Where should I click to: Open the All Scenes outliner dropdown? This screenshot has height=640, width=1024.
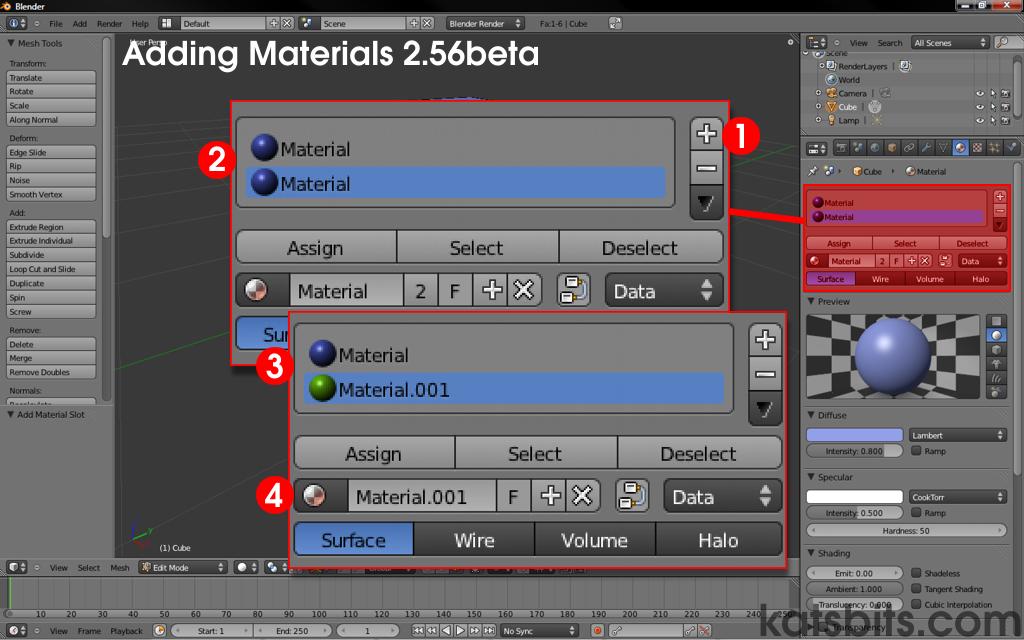951,42
